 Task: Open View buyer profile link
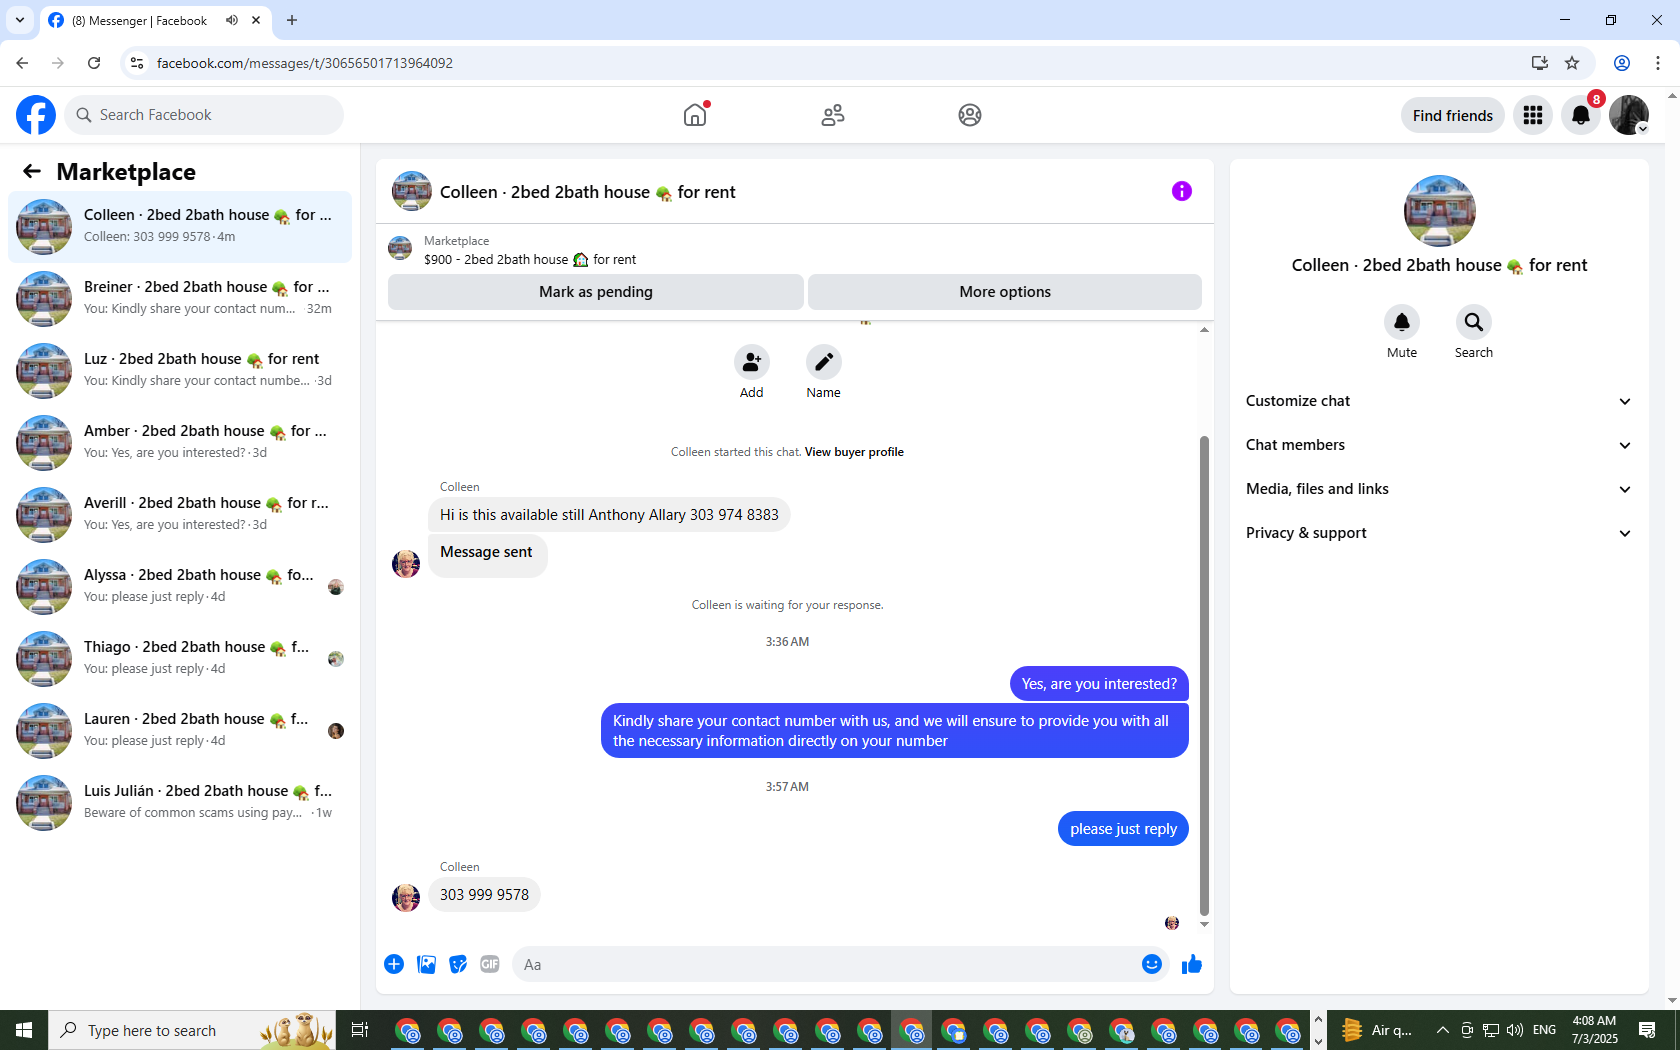pos(854,452)
